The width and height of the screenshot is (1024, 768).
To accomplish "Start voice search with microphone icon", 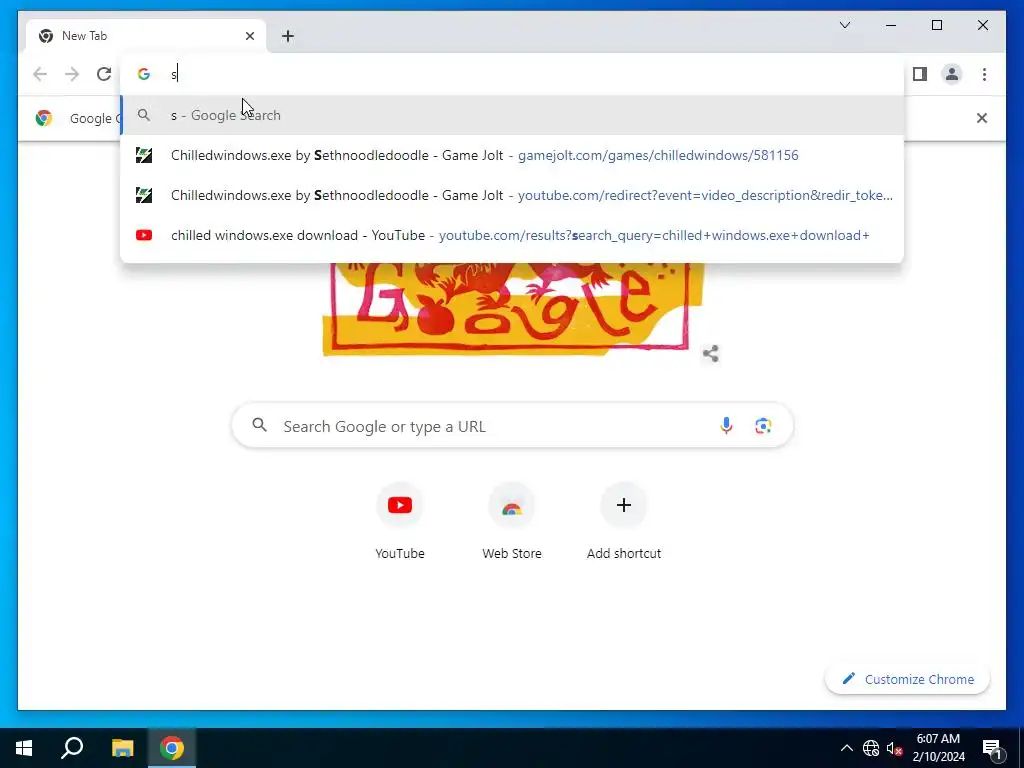I will (726, 426).
